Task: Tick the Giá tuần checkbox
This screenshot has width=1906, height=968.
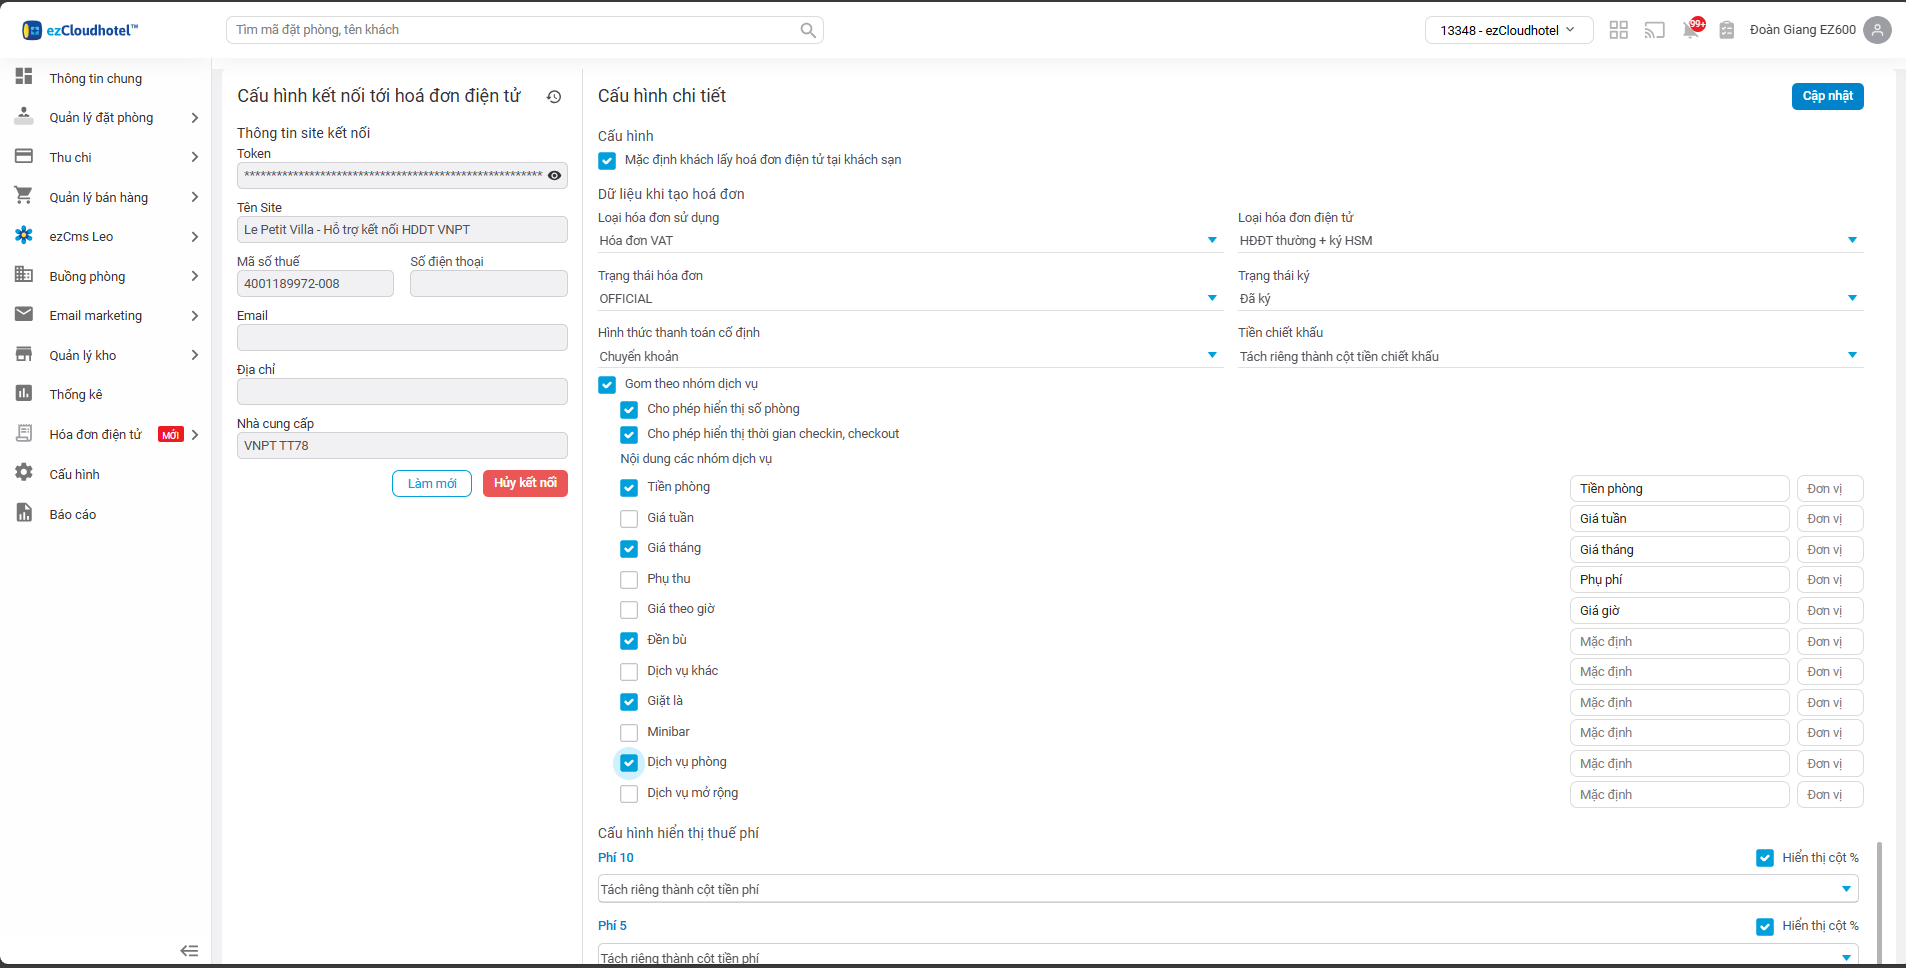Action: (629, 519)
